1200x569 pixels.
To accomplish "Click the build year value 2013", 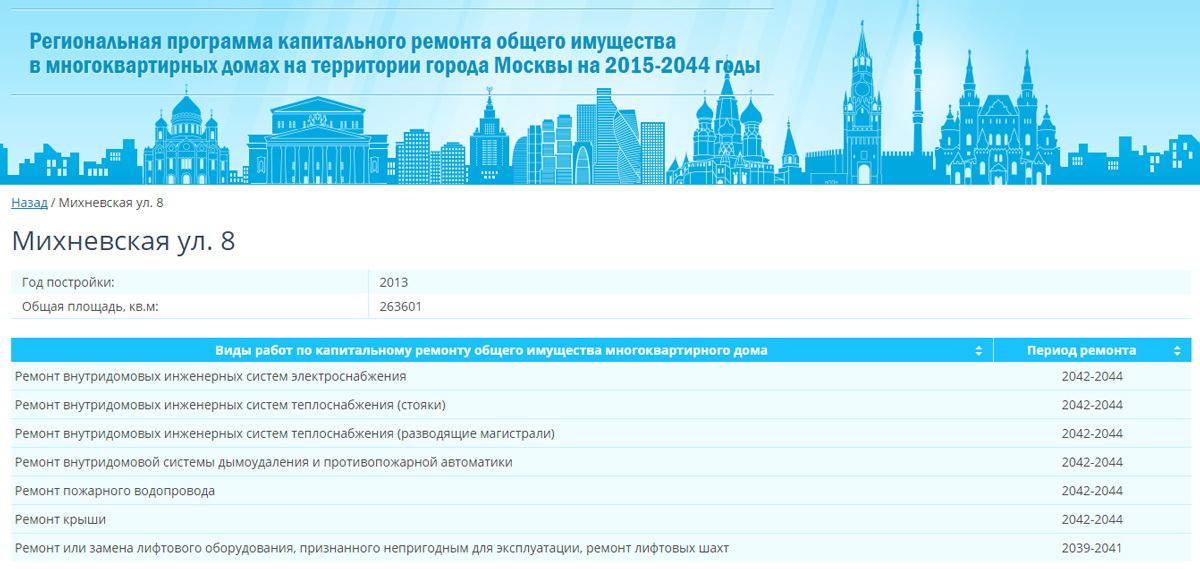I will (394, 283).
